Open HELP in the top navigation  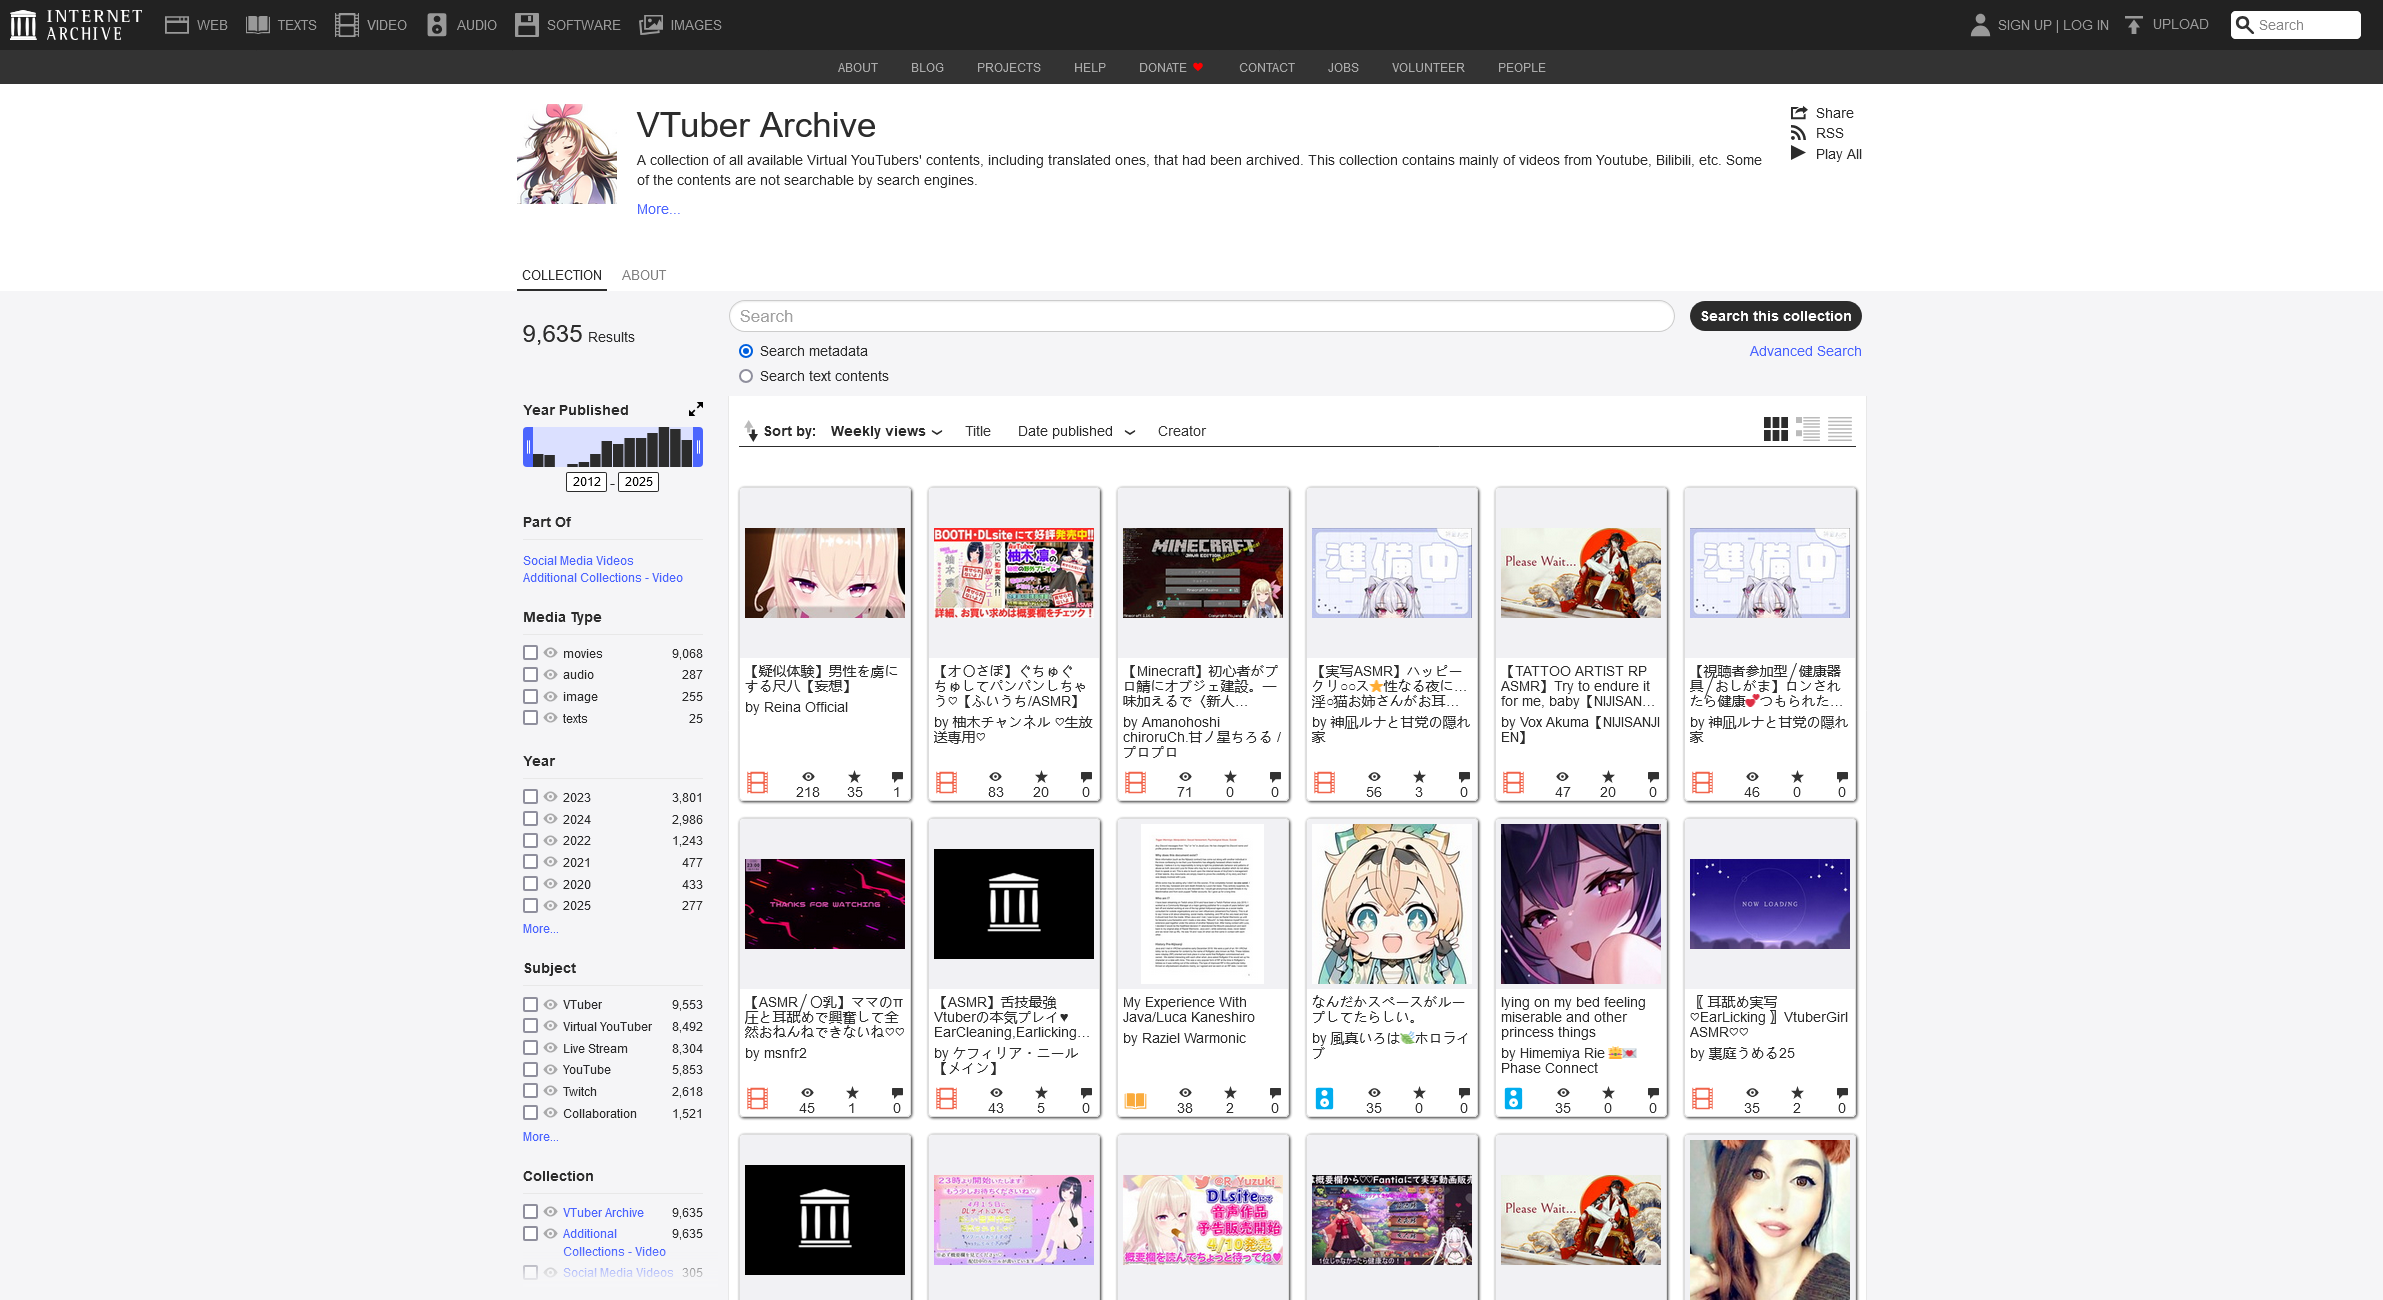tap(1090, 67)
